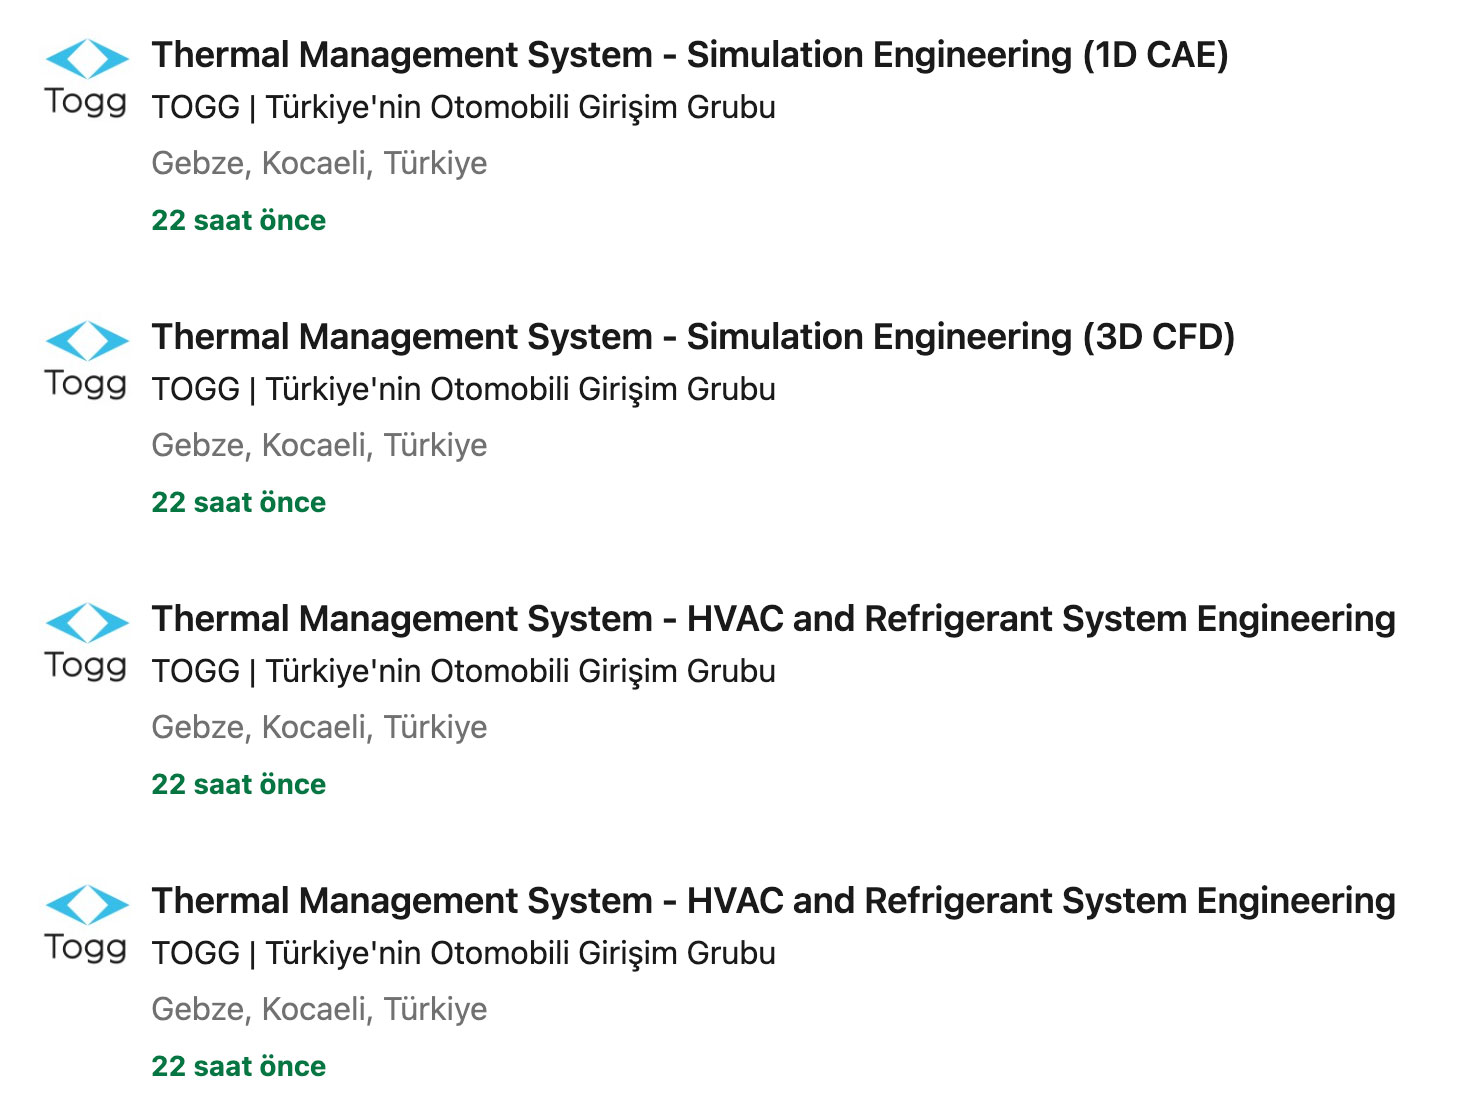Click "22 saat önce" in the last HVAC listing
Viewport: 1462px width, 1120px height.
tap(239, 1066)
